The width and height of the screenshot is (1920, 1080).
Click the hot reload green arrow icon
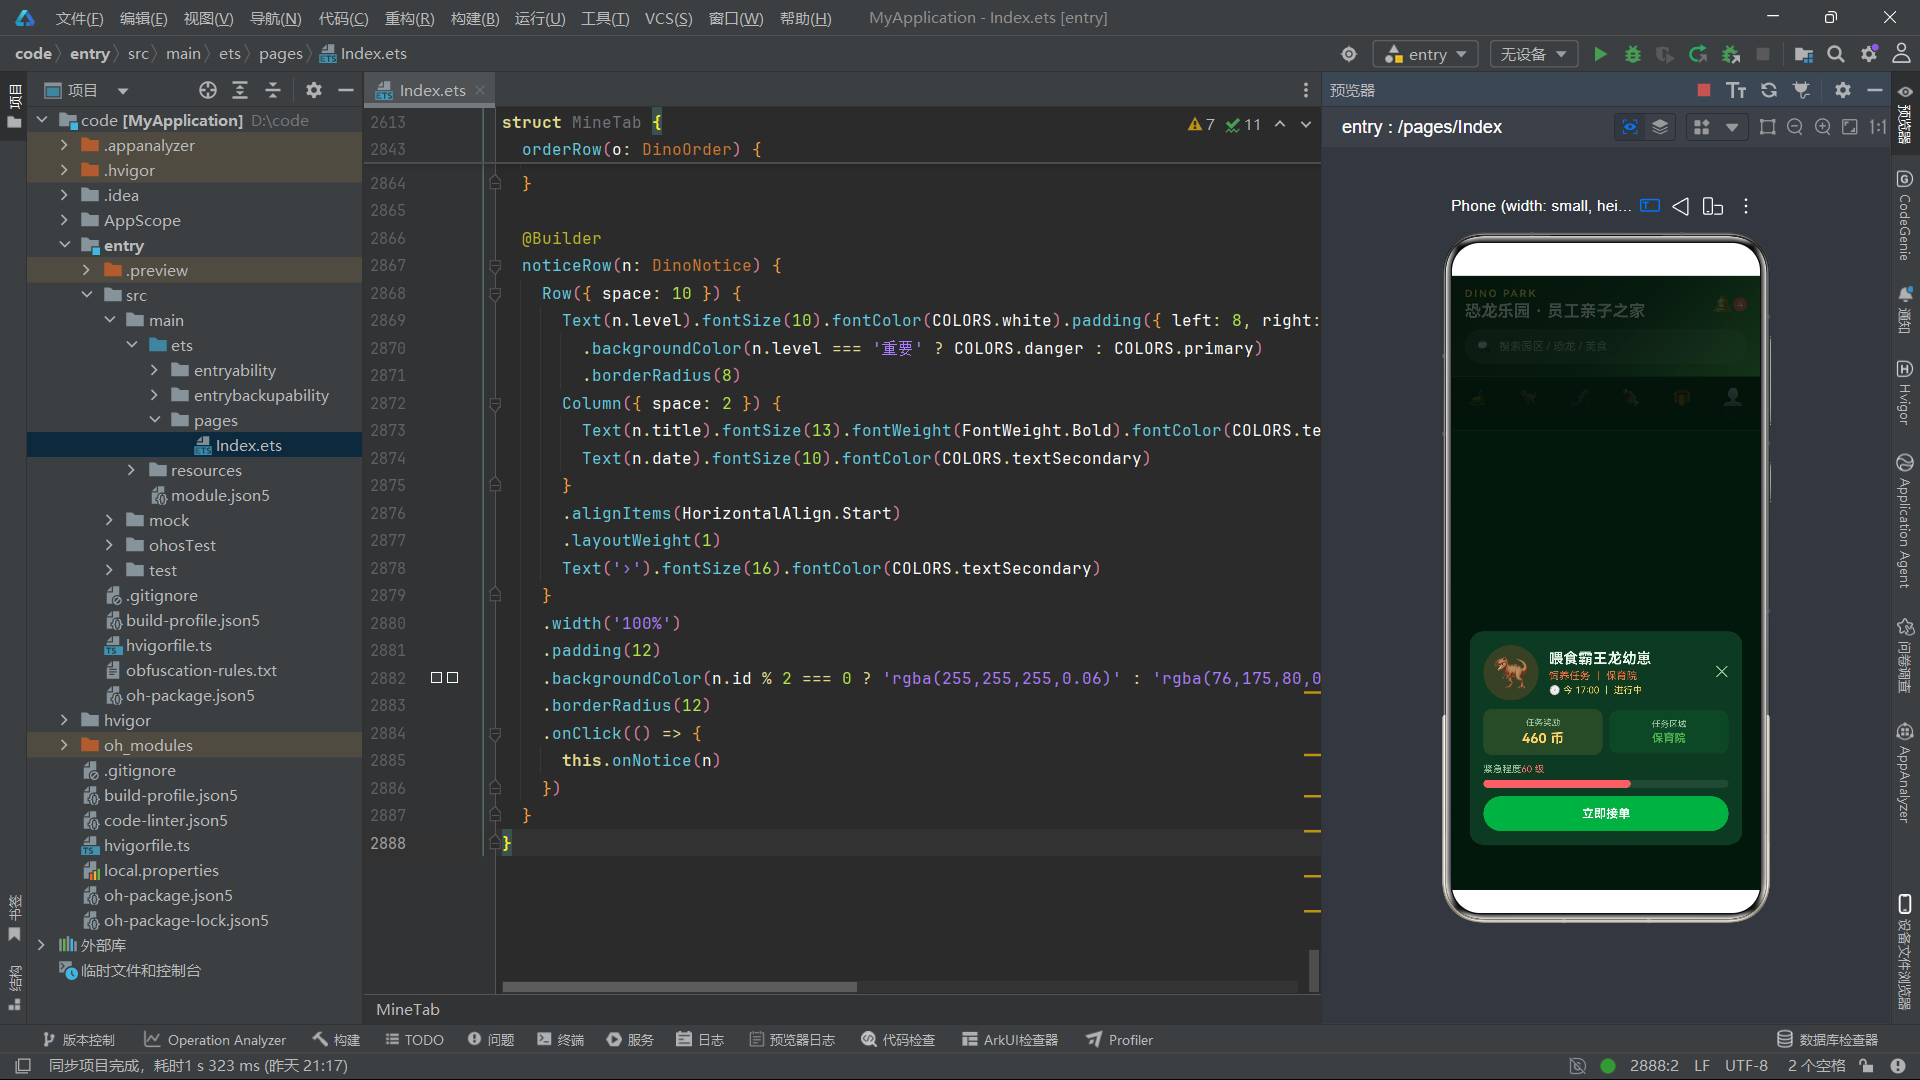tap(1697, 54)
